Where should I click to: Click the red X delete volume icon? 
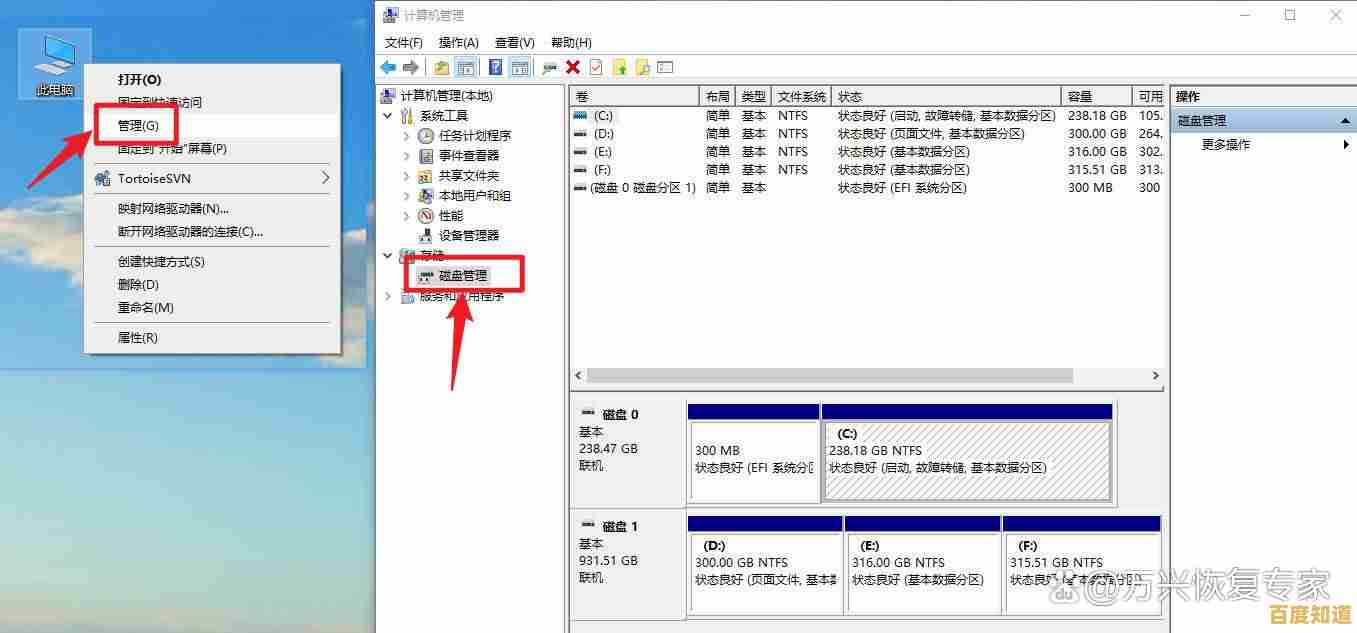pos(573,67)
